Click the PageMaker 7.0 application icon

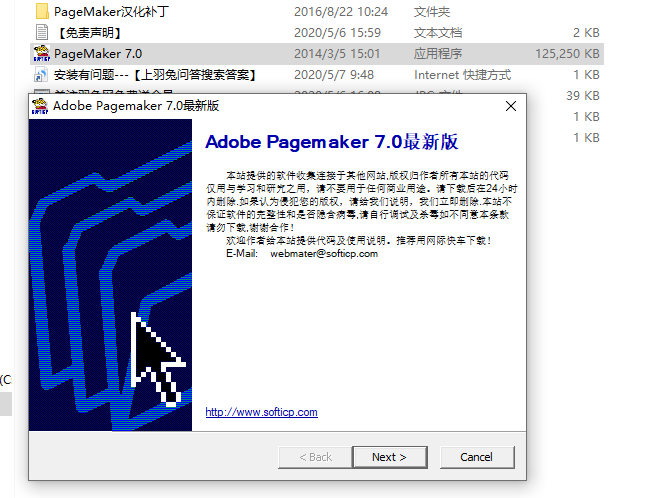pos(41,53)
